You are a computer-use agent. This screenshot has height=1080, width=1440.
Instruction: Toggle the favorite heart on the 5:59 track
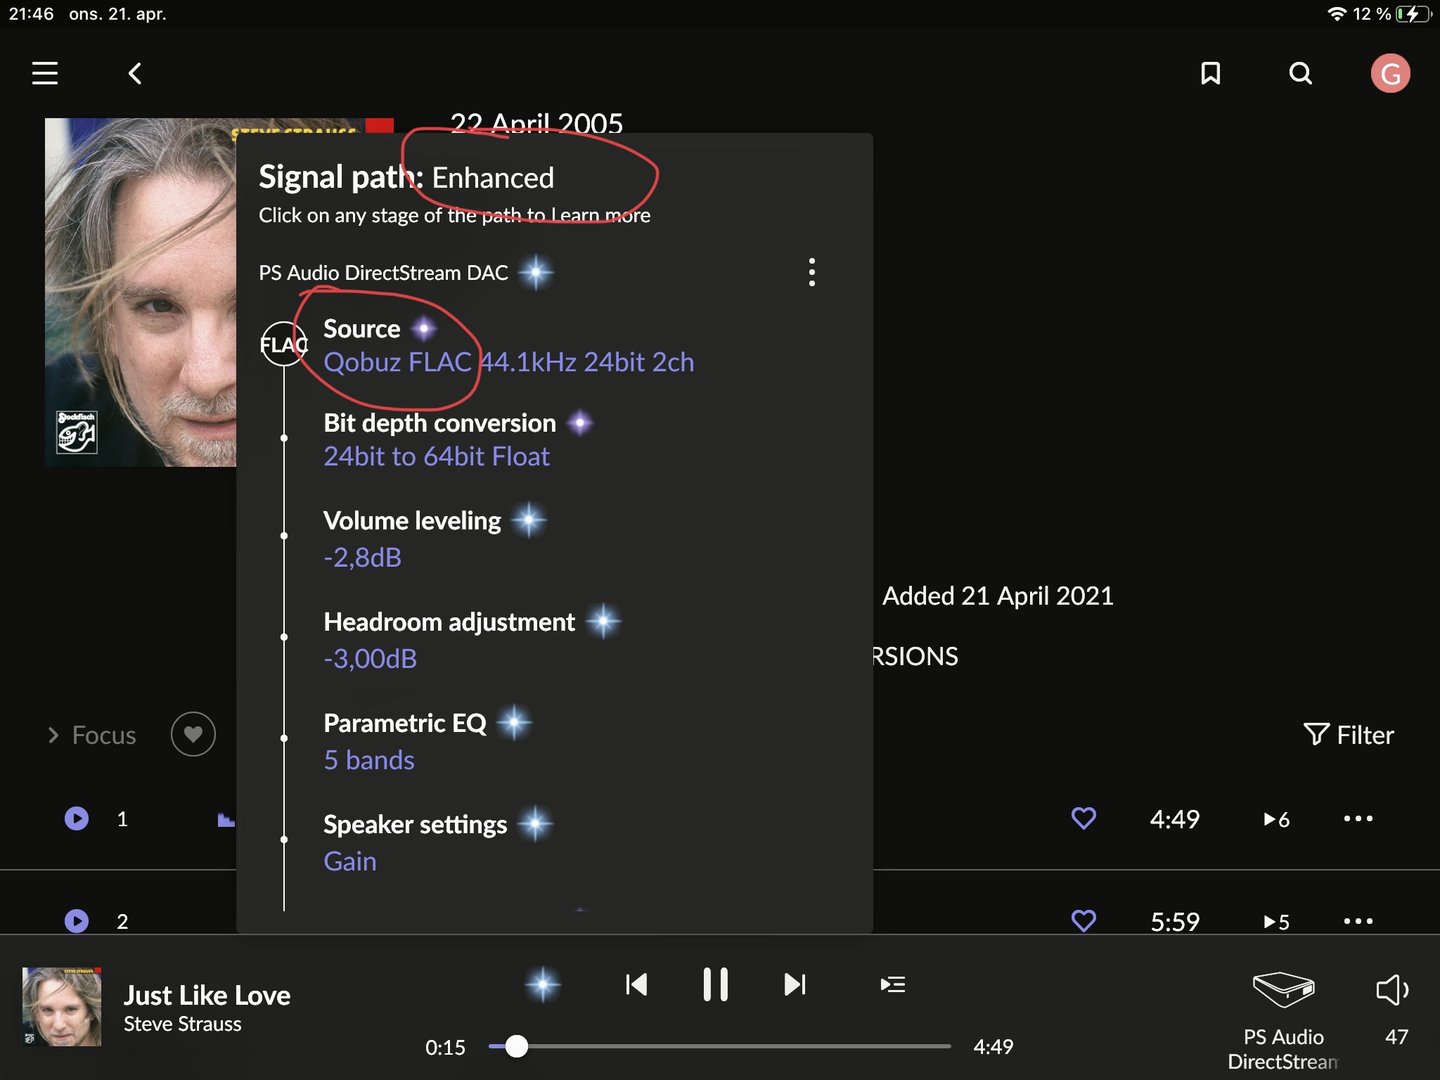[x=1084, y=920]
